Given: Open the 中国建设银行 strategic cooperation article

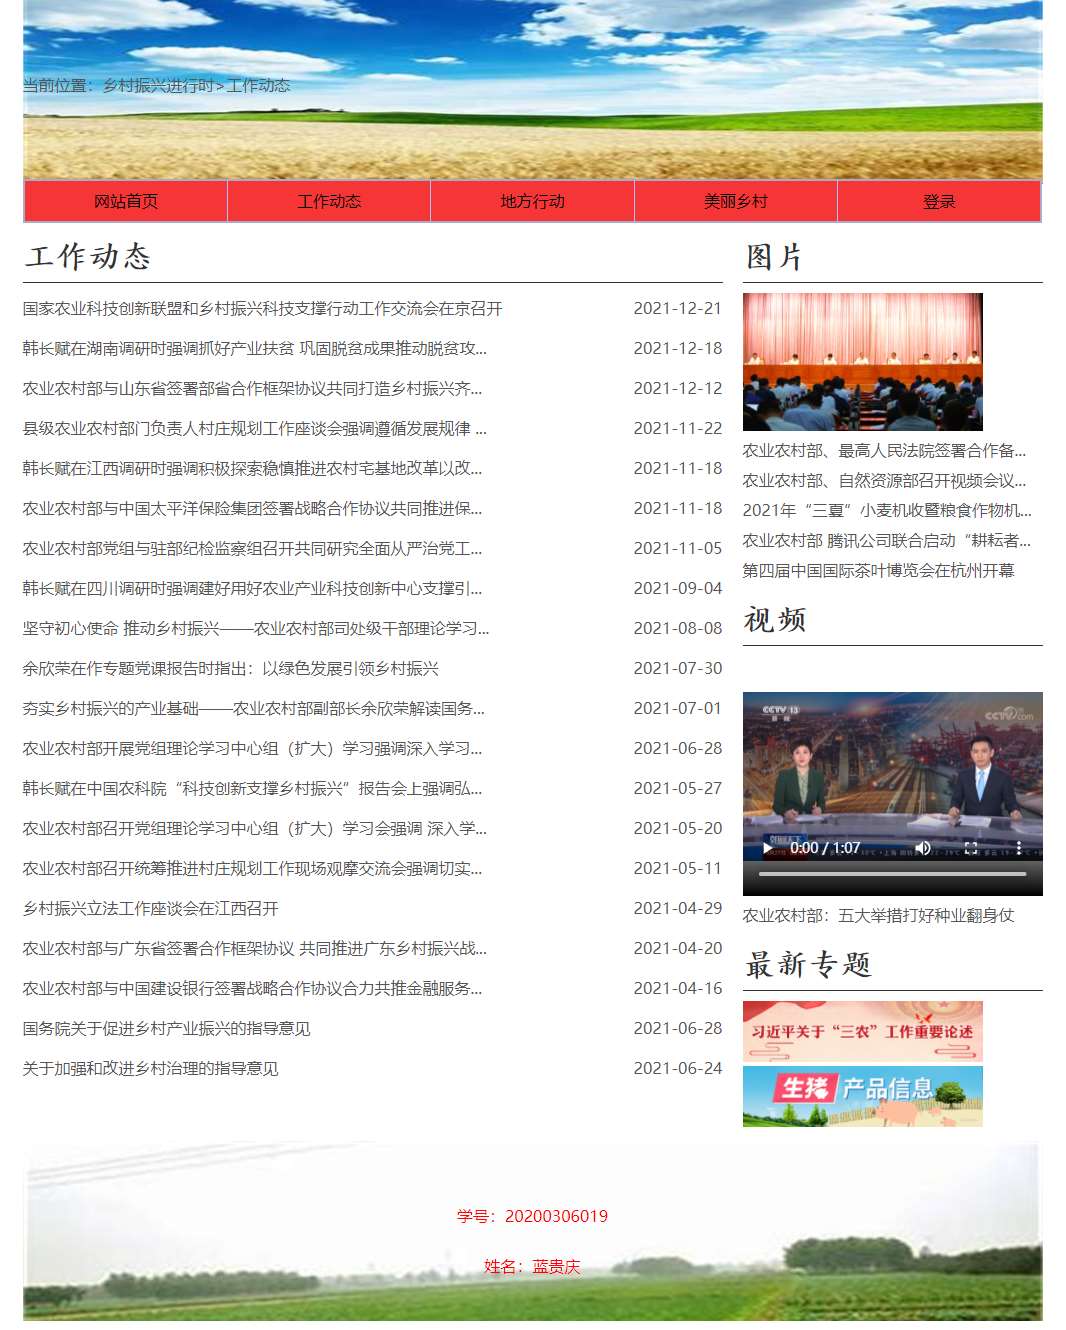Looking at the screenshot, I should tap(252, 989).
